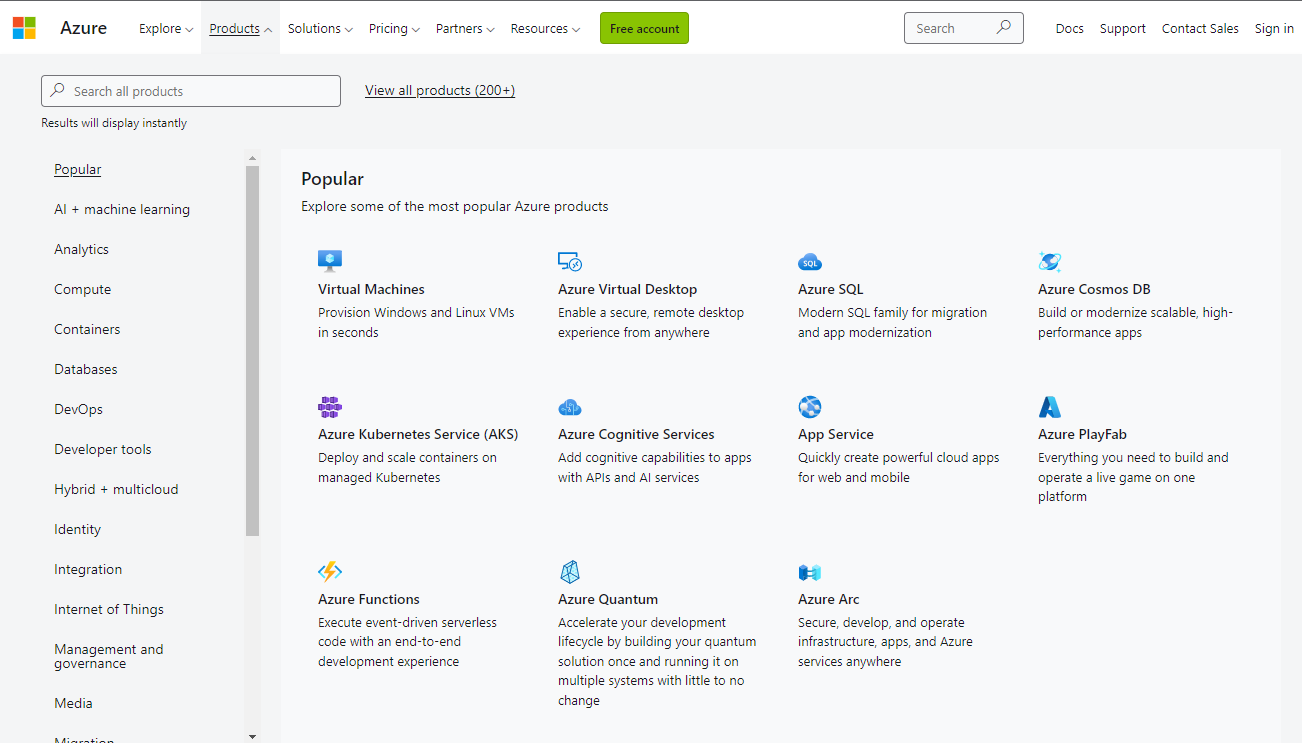The width and height of the screenshot is (1302, 743).
Task: Open the Pricing dropdown menu
Action: pyautogui.click(x=394, y=29)
